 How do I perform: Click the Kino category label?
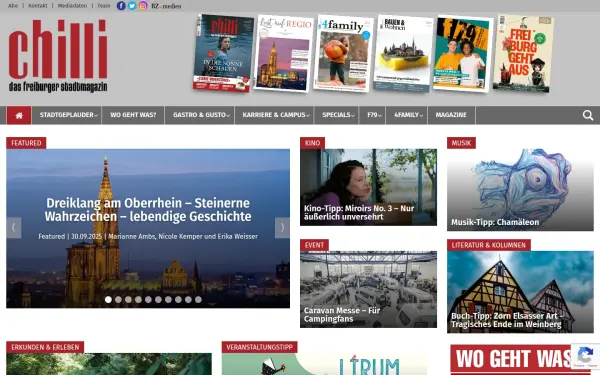(312, 143)
